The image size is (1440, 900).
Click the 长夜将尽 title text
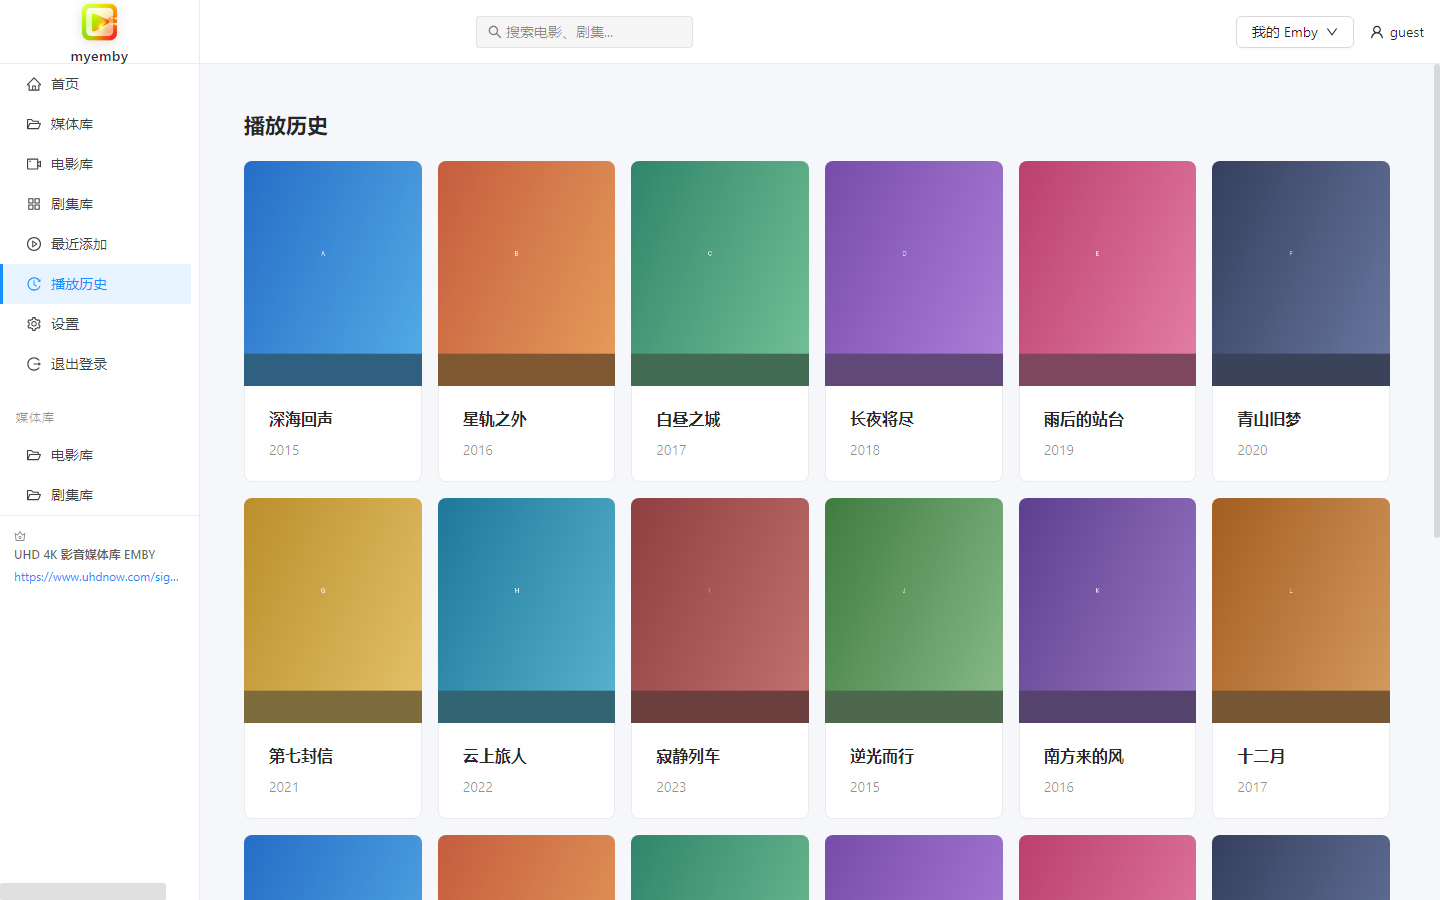882,419
